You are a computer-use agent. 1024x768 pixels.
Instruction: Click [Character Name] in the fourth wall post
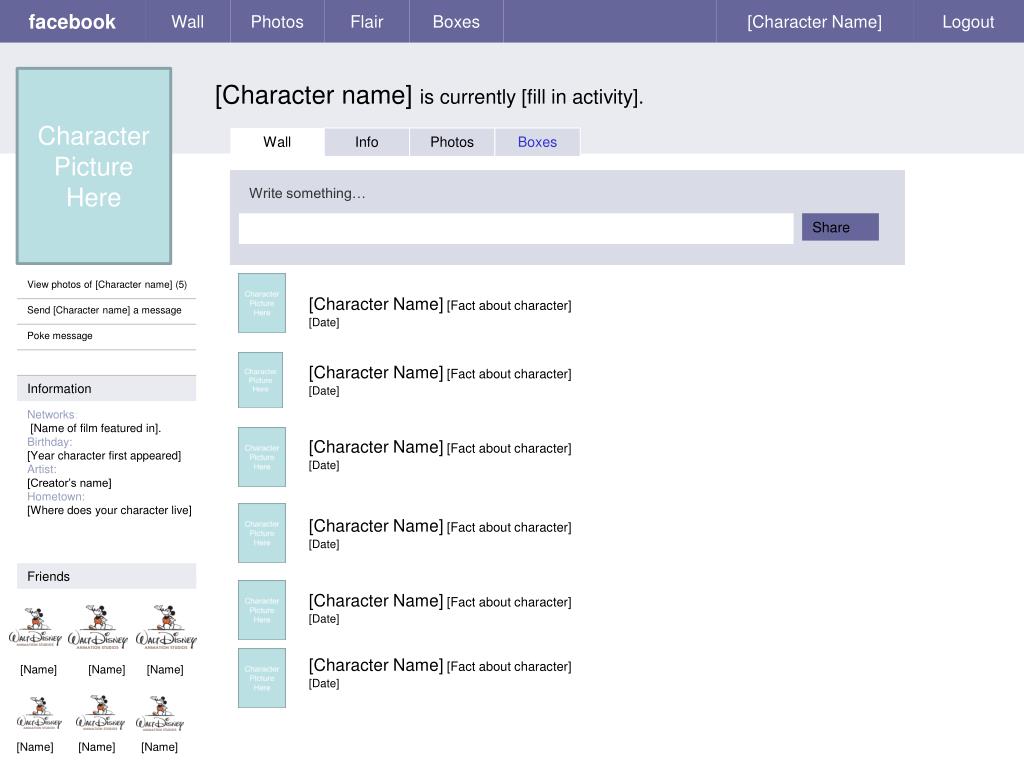click(376, 526)
